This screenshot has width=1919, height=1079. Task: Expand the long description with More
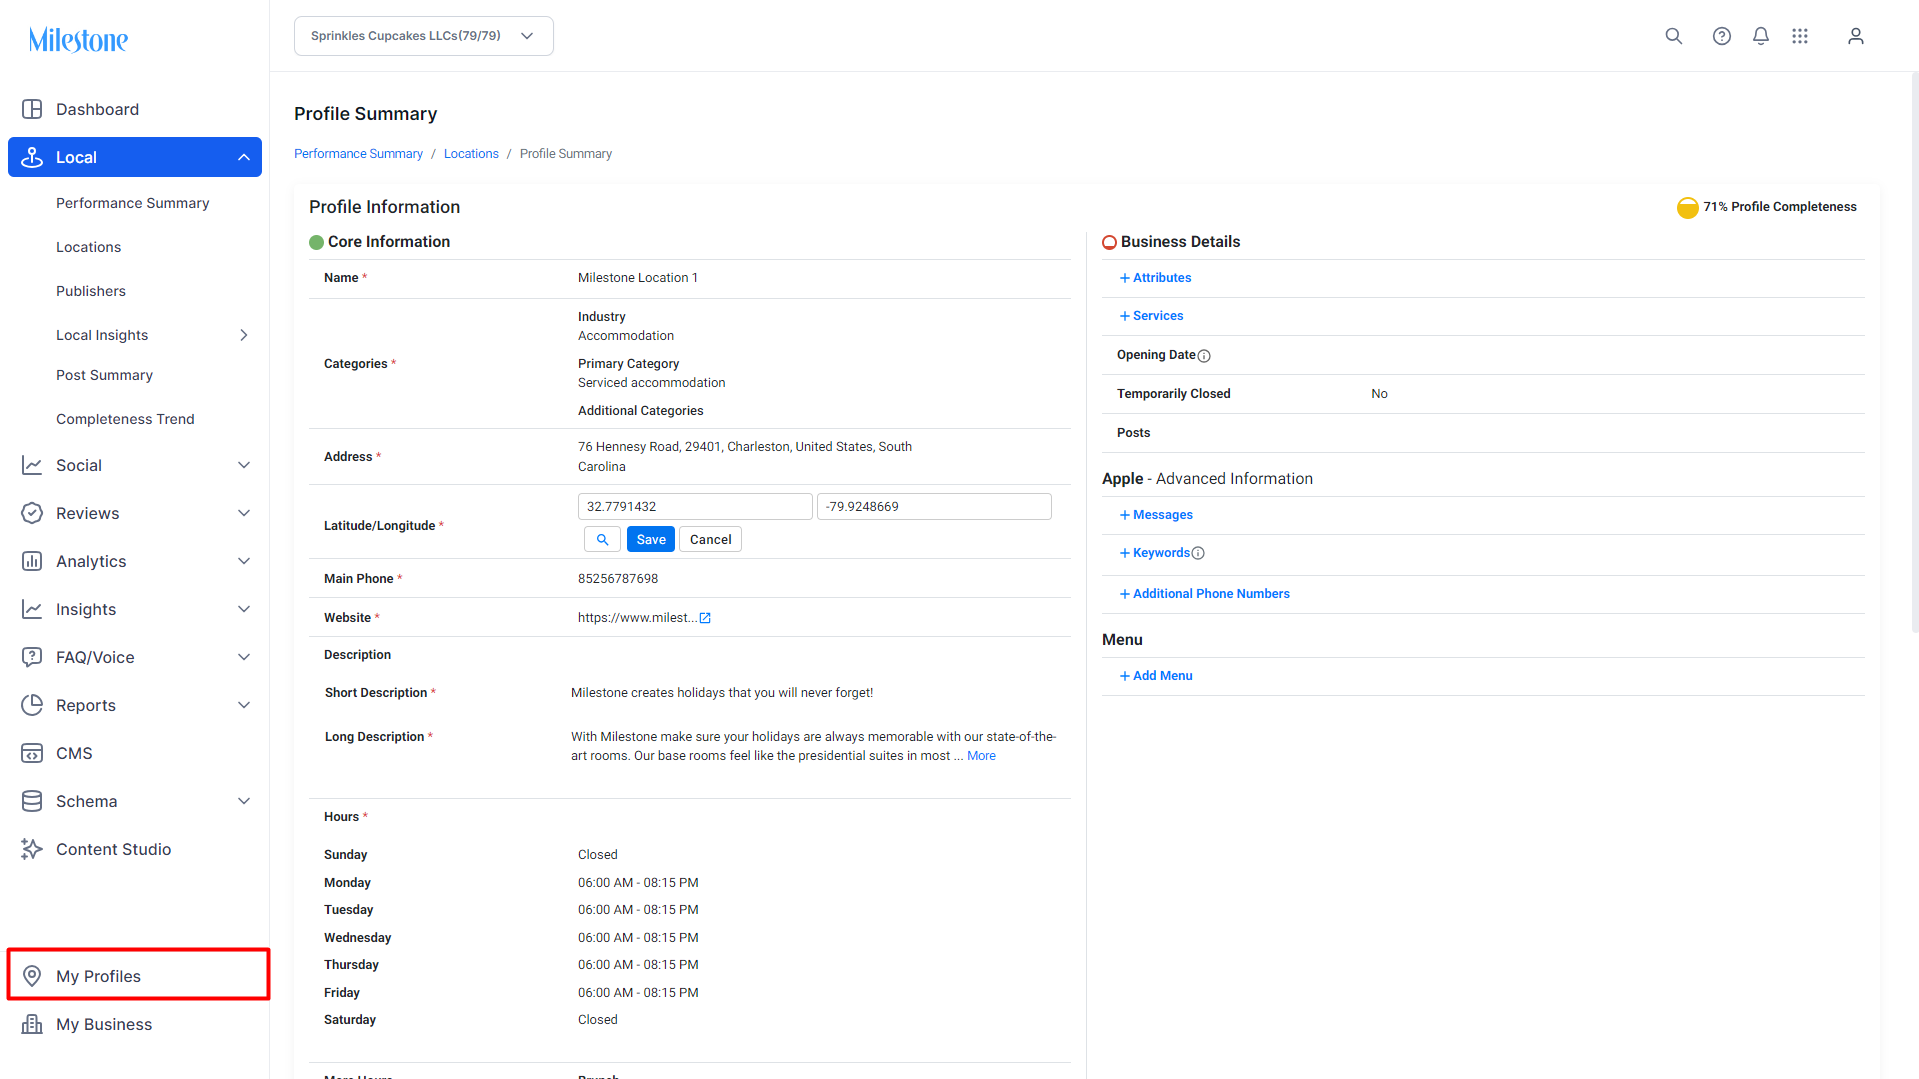pos(981,756)
